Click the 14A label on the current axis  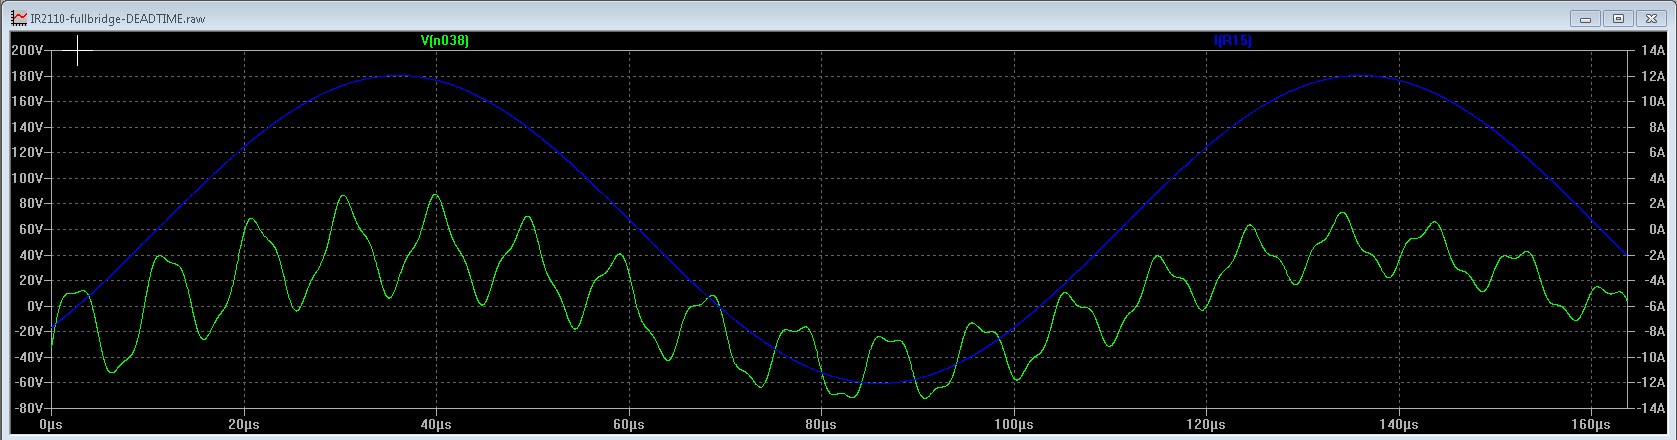[1652, 50]
